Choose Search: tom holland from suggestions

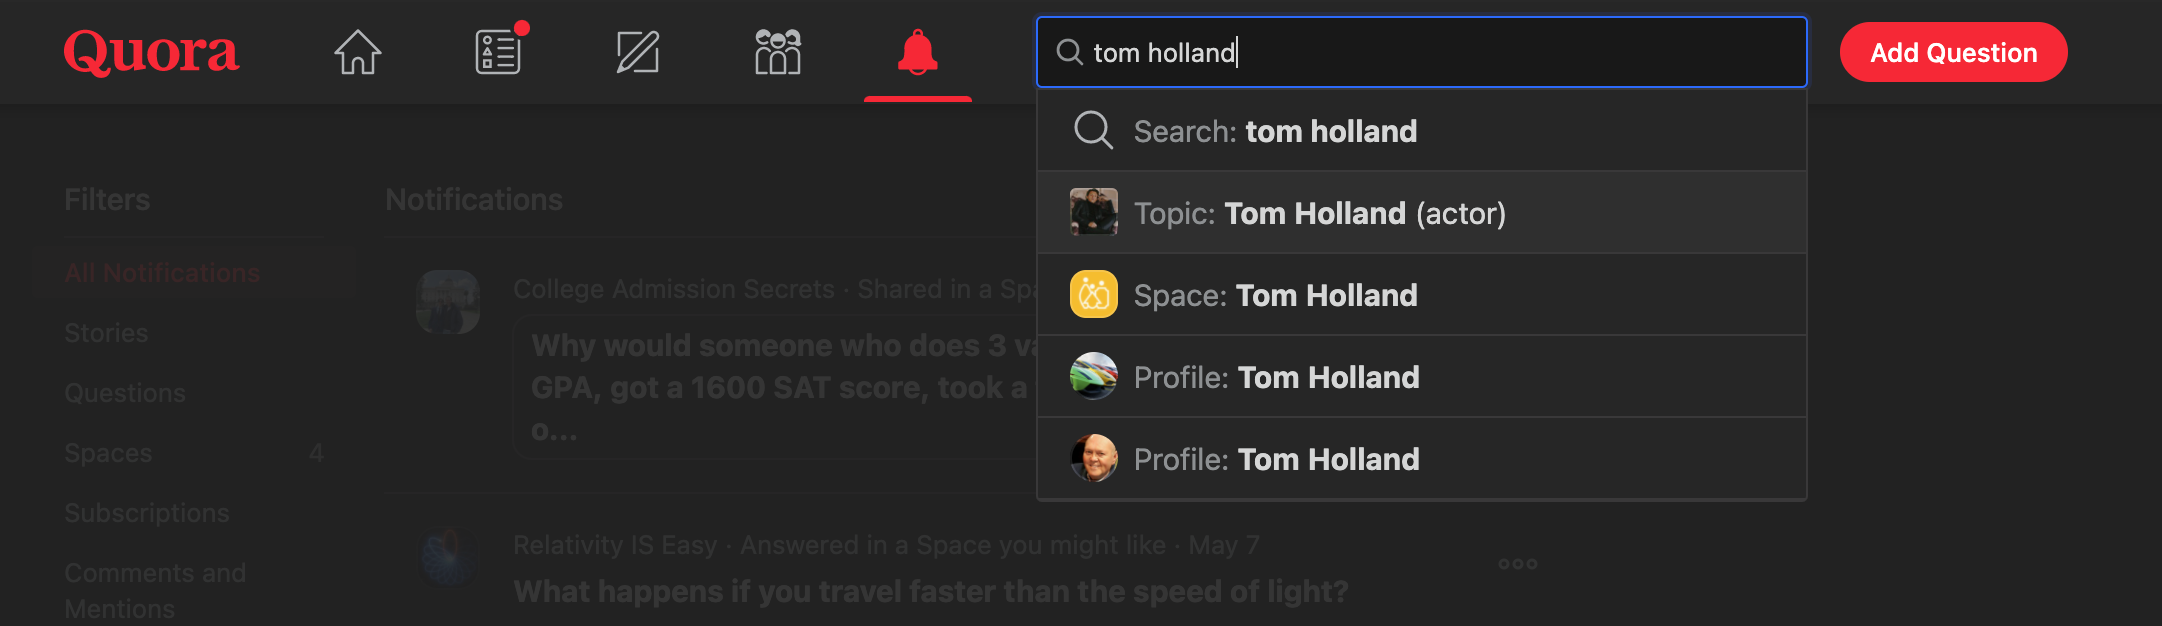[1275, 131]
